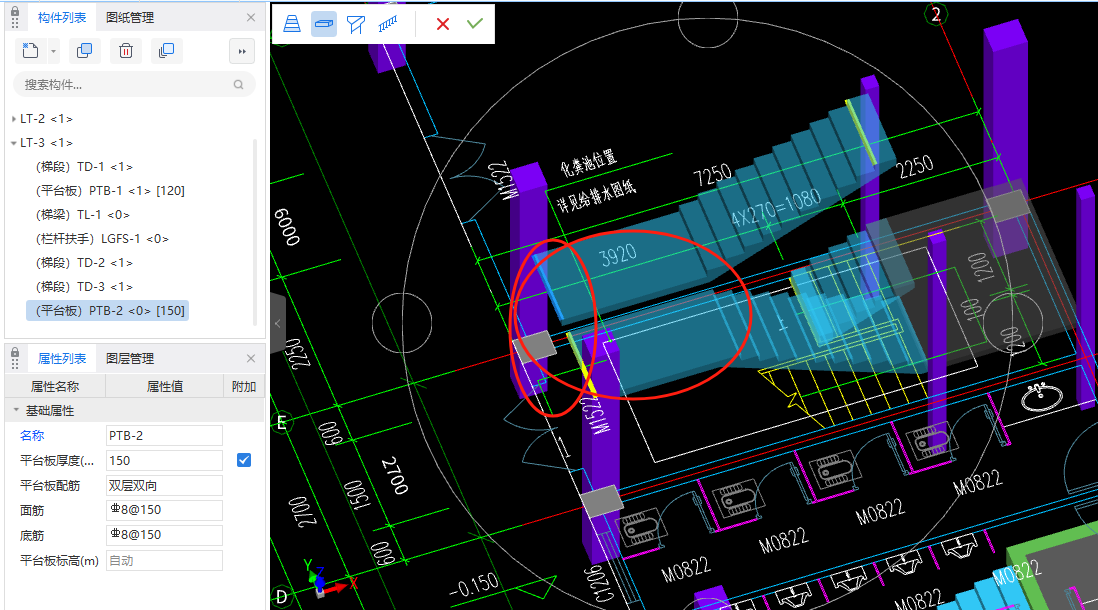Select the railing handrail tool icon

click(387, 24)
